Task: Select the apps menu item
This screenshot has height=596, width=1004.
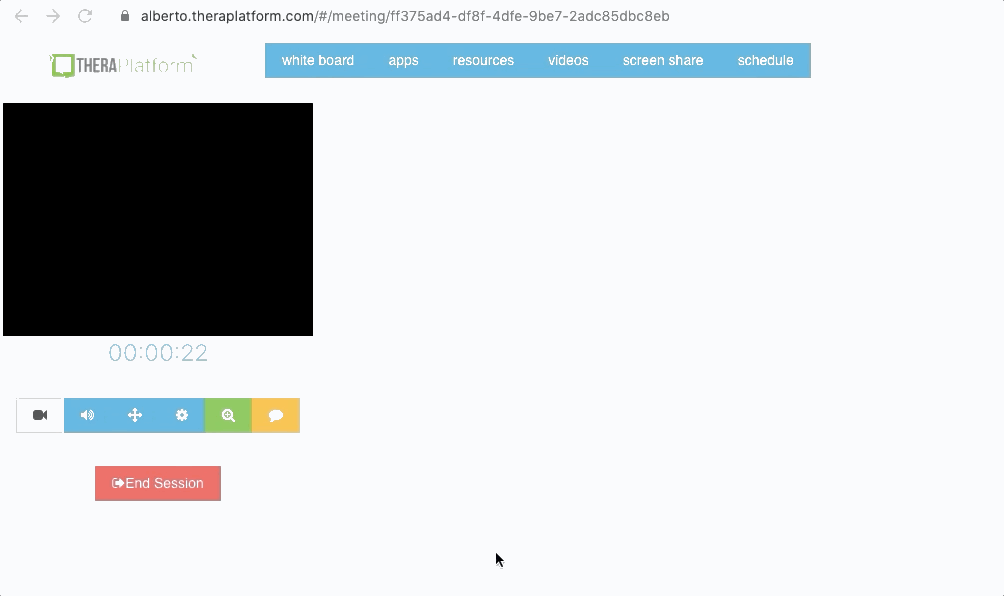Action: tap(403, 60)
